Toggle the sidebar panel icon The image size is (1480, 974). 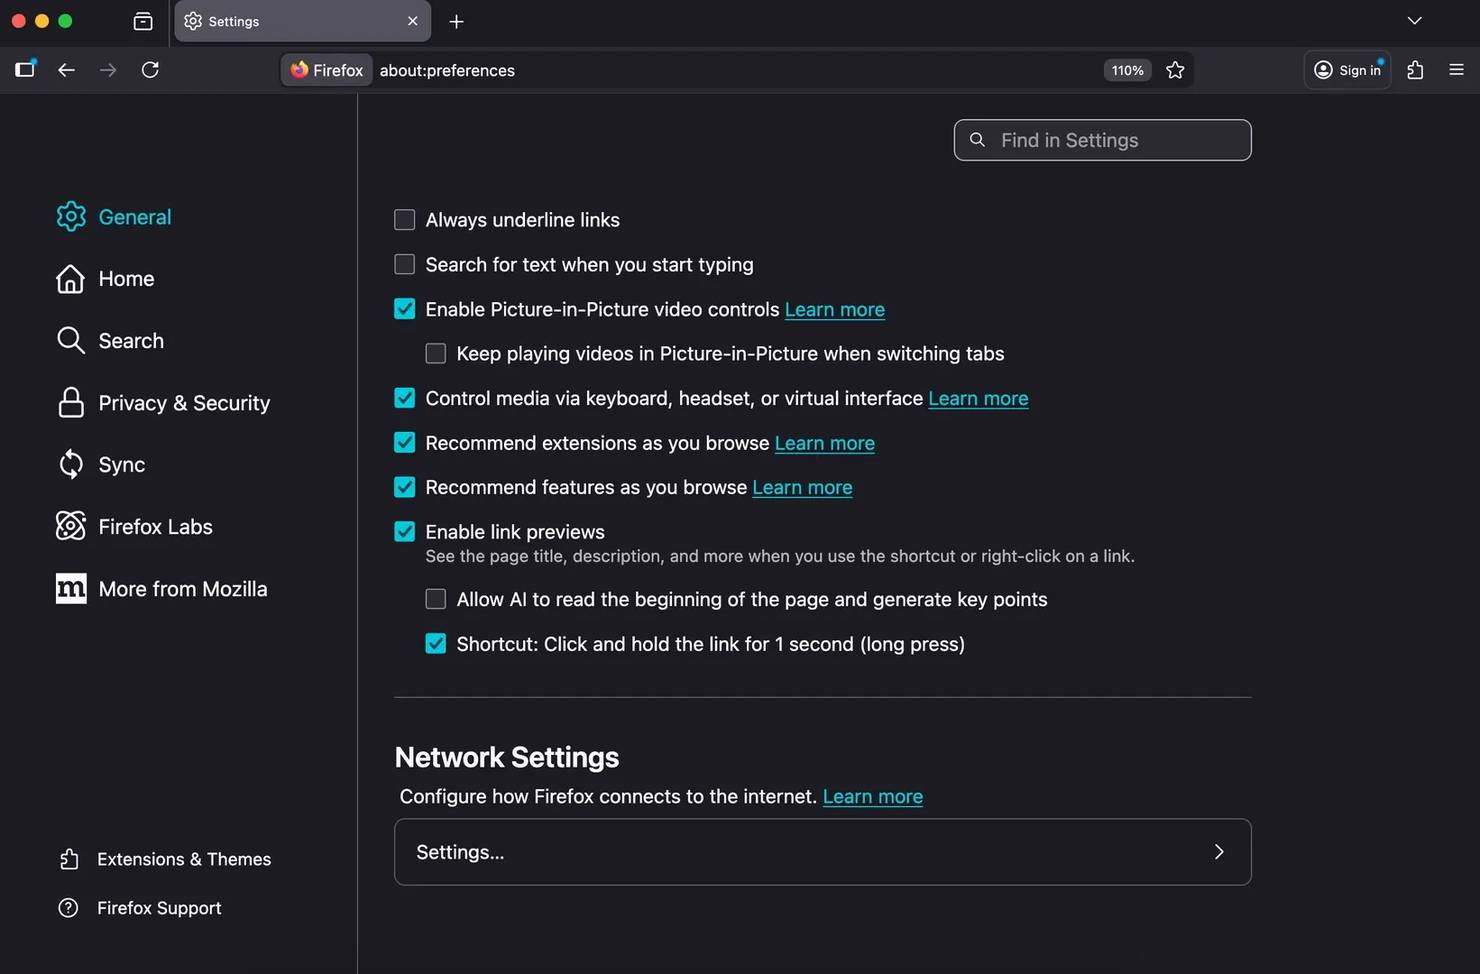point(25,69)
